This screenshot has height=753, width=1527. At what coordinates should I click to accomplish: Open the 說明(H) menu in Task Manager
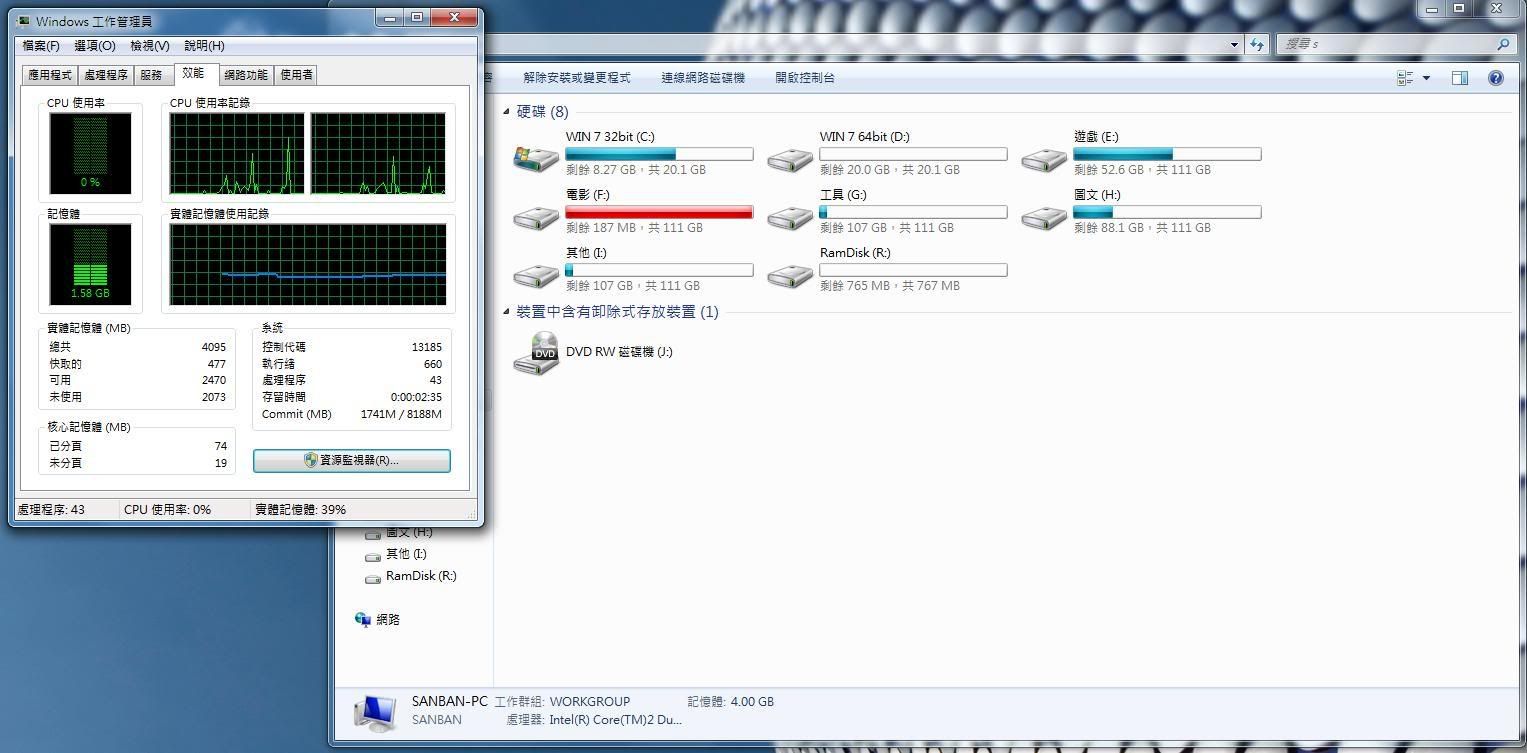pyautogui.click(x=205, y=46)
